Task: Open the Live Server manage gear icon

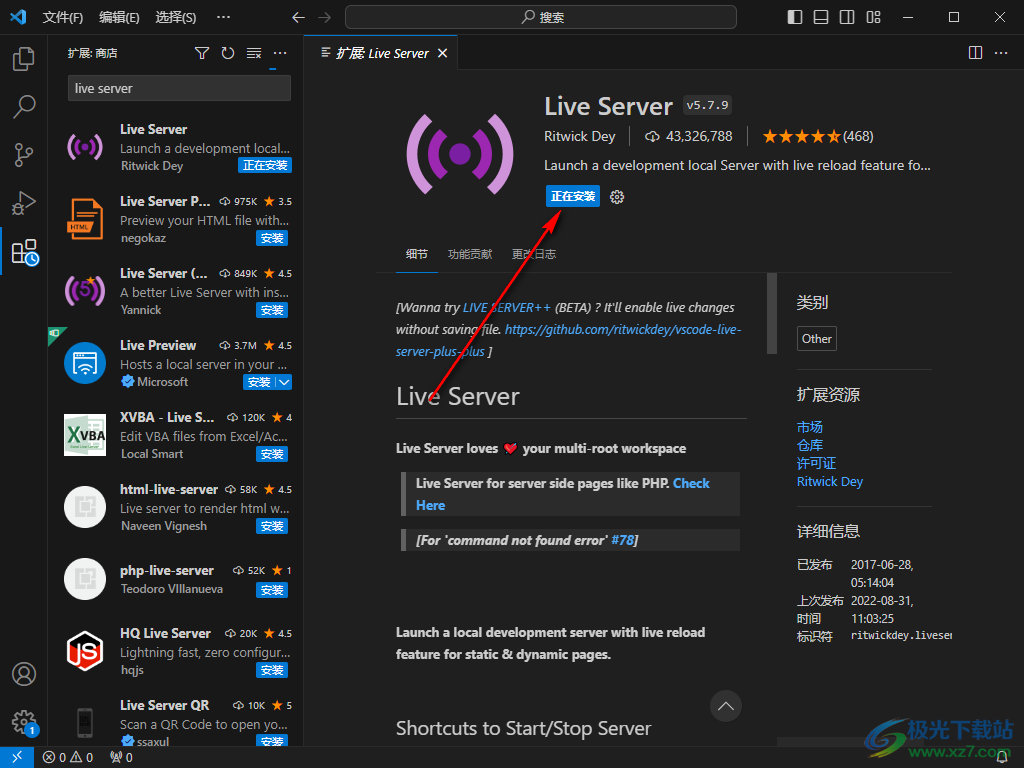Action: click(617, 197)
